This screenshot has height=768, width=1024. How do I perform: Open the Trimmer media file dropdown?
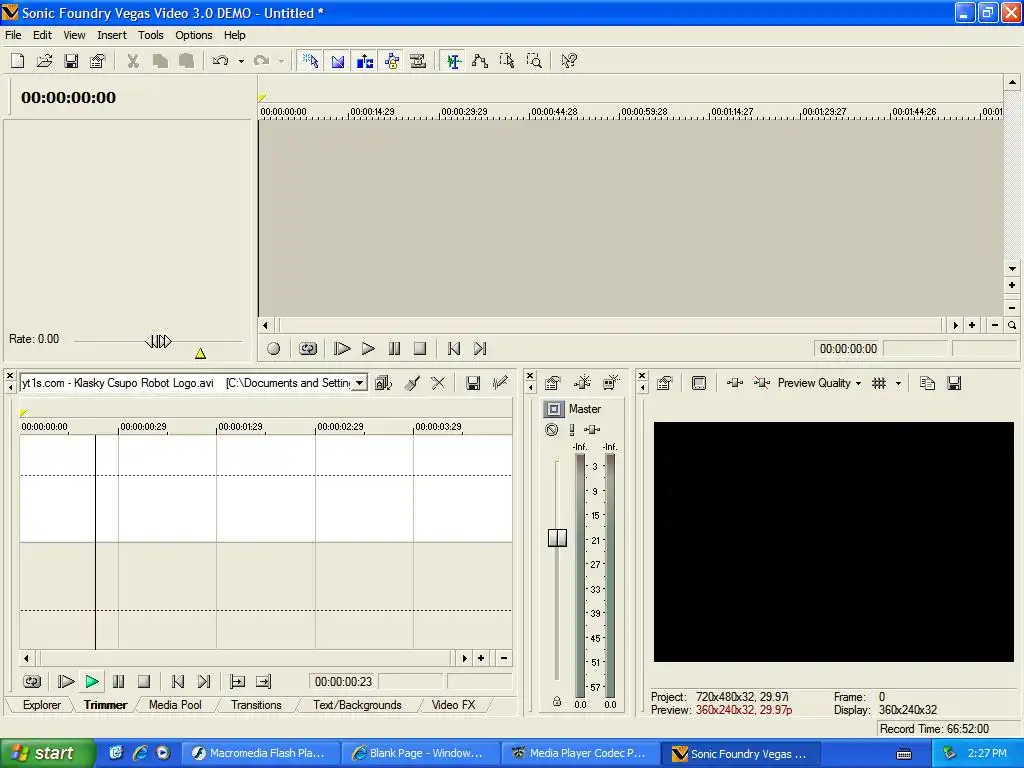(360, 383)
